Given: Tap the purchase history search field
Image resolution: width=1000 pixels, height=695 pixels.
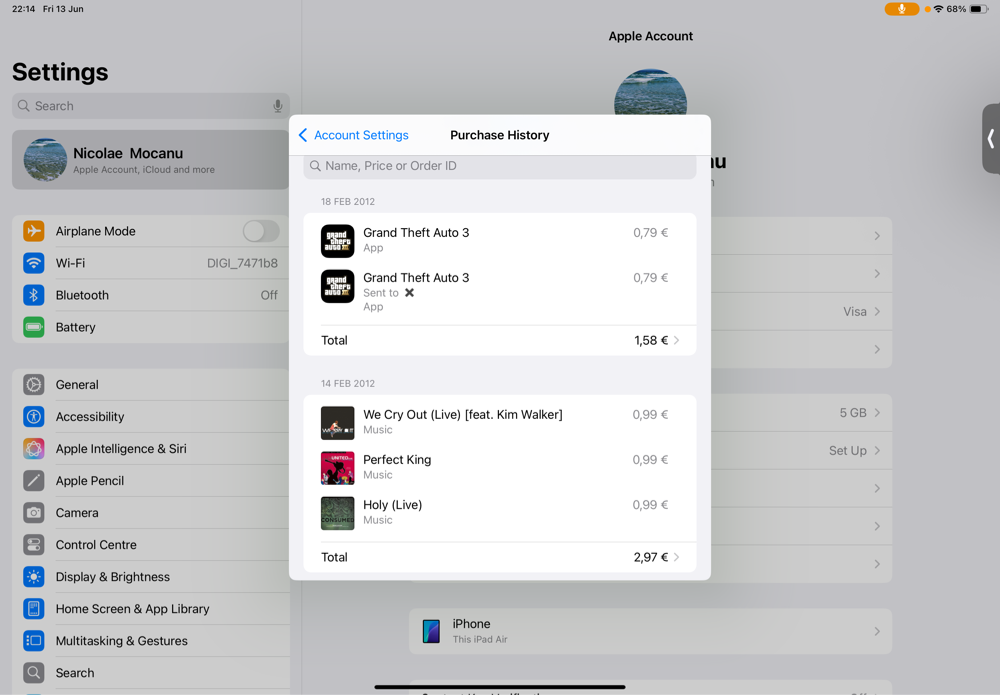Looking at the screenshot, I should coord(500,166).
